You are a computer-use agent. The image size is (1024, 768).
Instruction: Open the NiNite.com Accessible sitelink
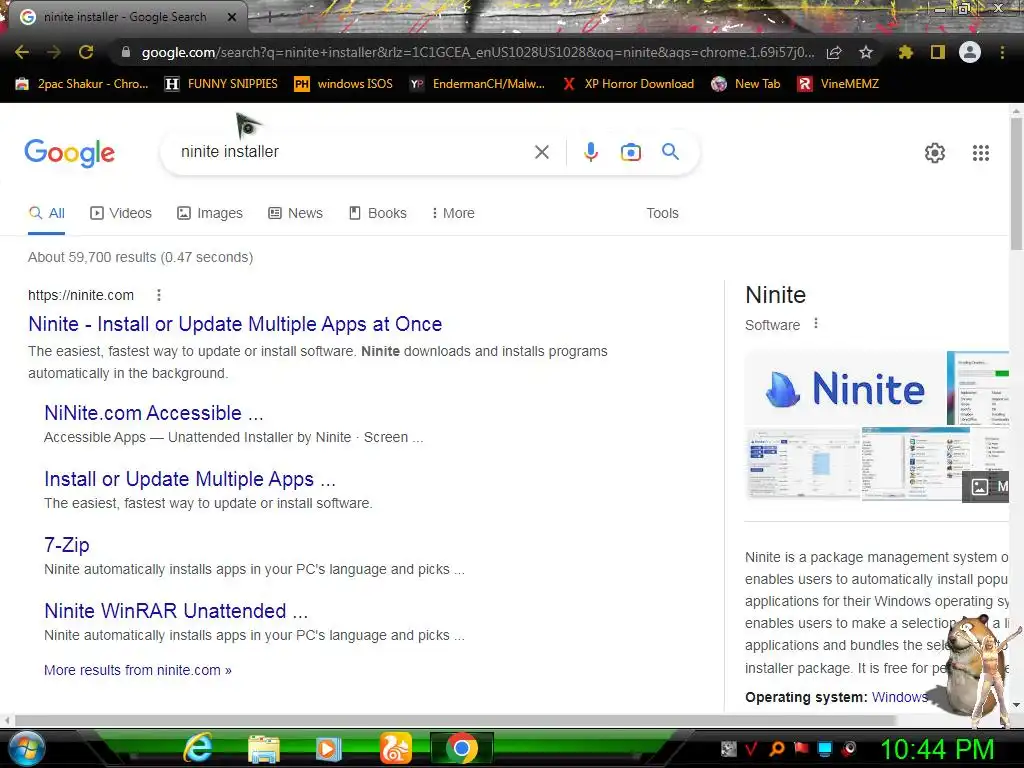click(153, 413)
